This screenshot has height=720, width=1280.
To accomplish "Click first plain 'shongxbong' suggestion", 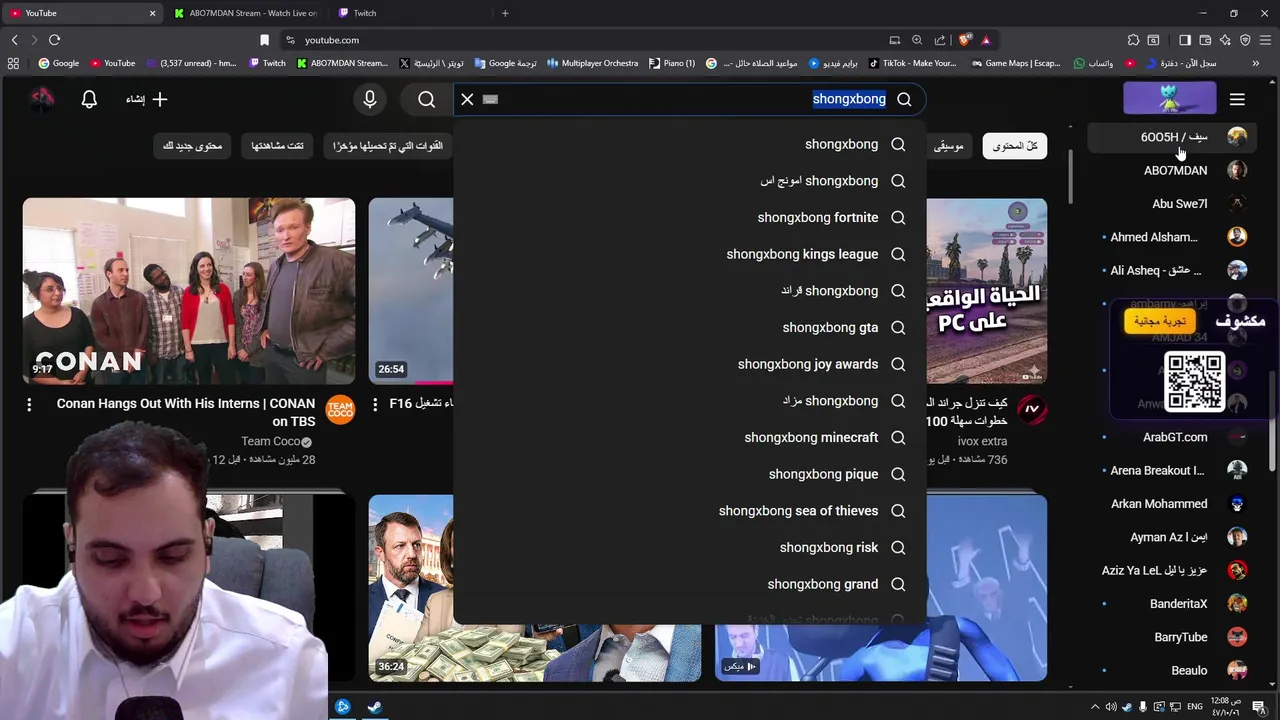I will coord(690,144).
